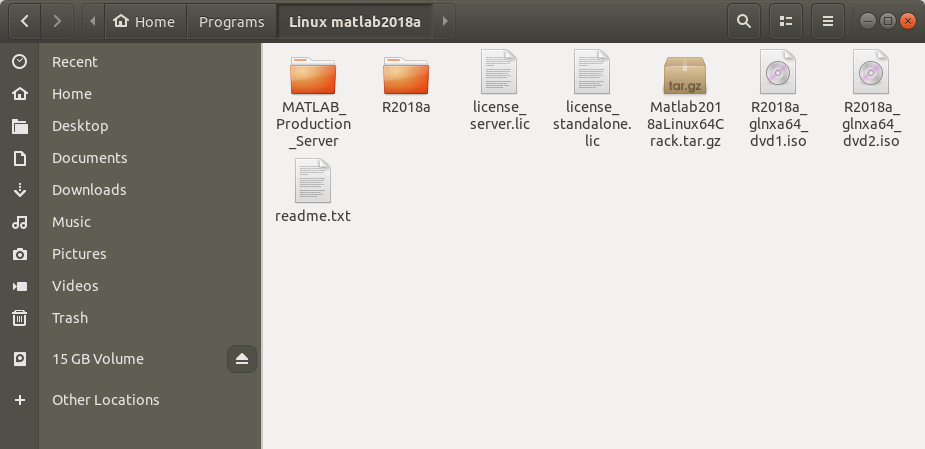Minimize the file manager window
This screenshot has height=449, width=925.
point(868,22)
